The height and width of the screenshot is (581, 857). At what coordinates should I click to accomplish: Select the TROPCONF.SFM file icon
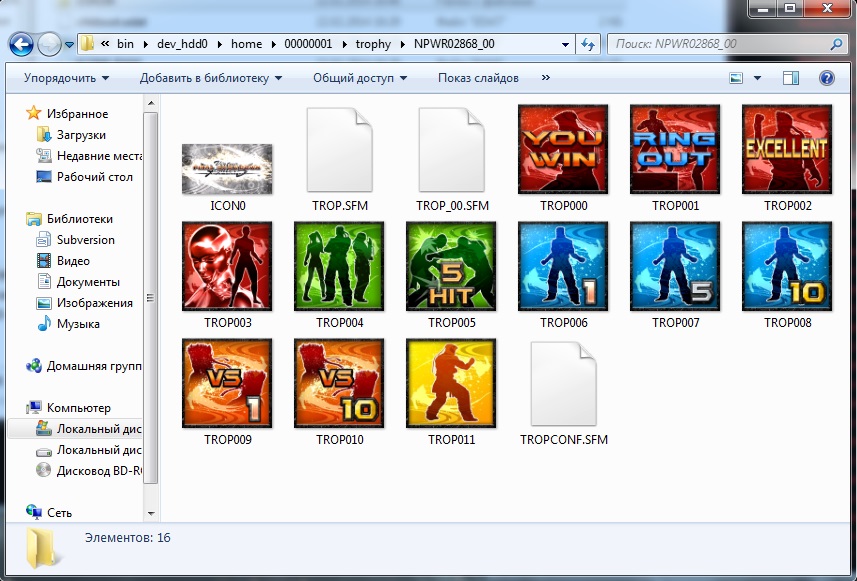pos(563,384)
